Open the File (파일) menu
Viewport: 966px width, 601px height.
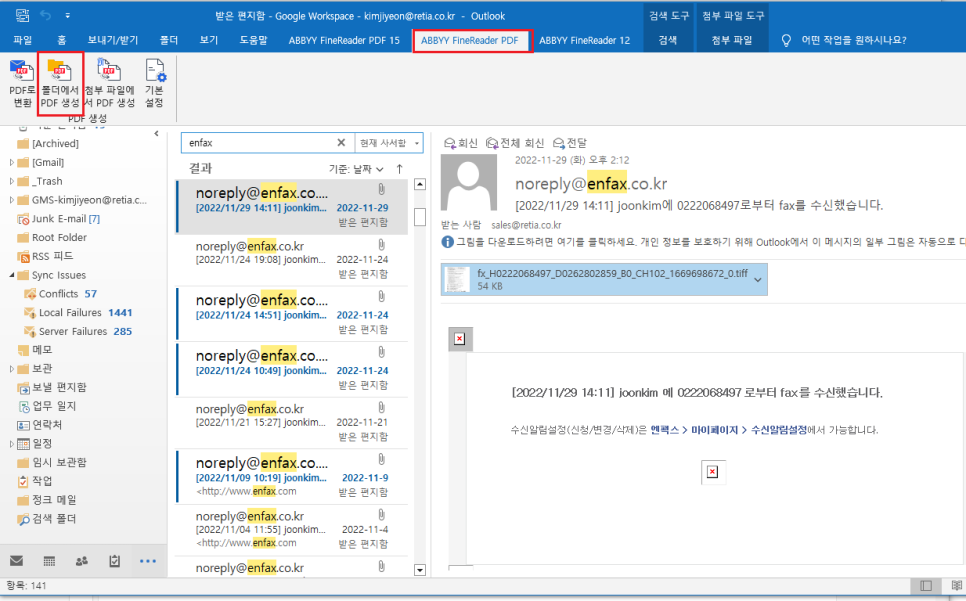(x=23, y=40)
